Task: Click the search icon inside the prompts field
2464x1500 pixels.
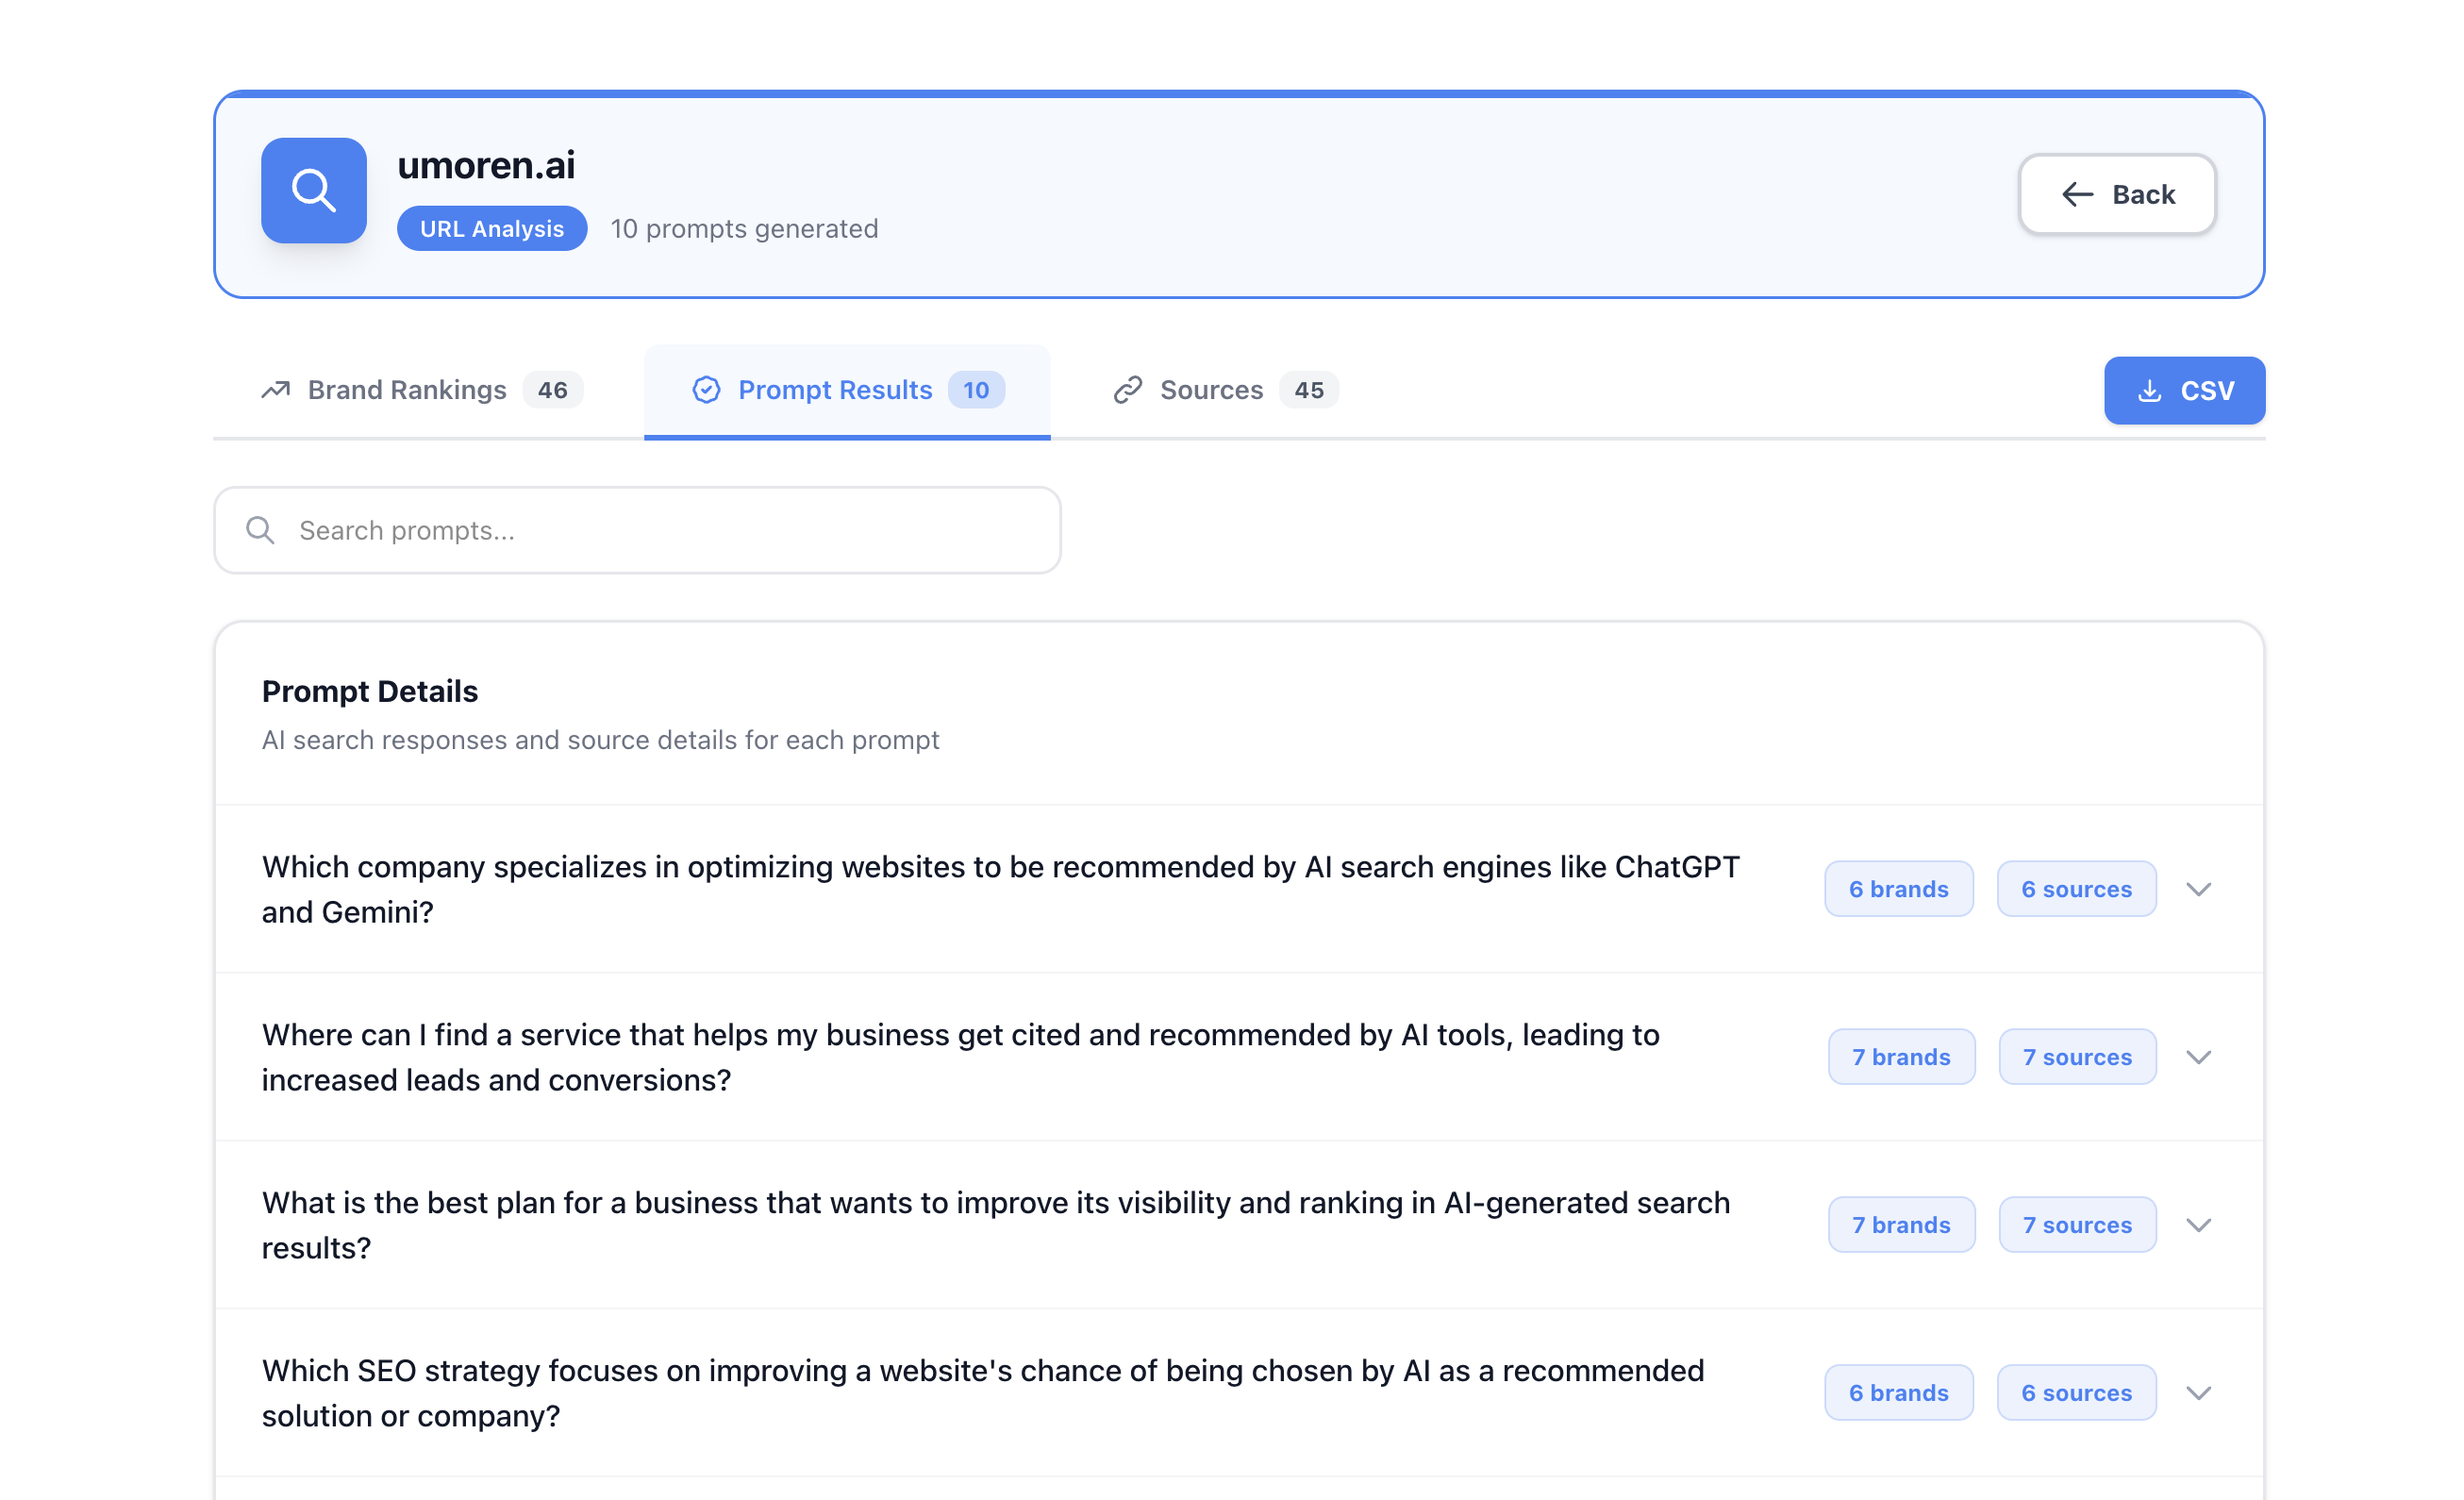Action: [x=259, y=530]
